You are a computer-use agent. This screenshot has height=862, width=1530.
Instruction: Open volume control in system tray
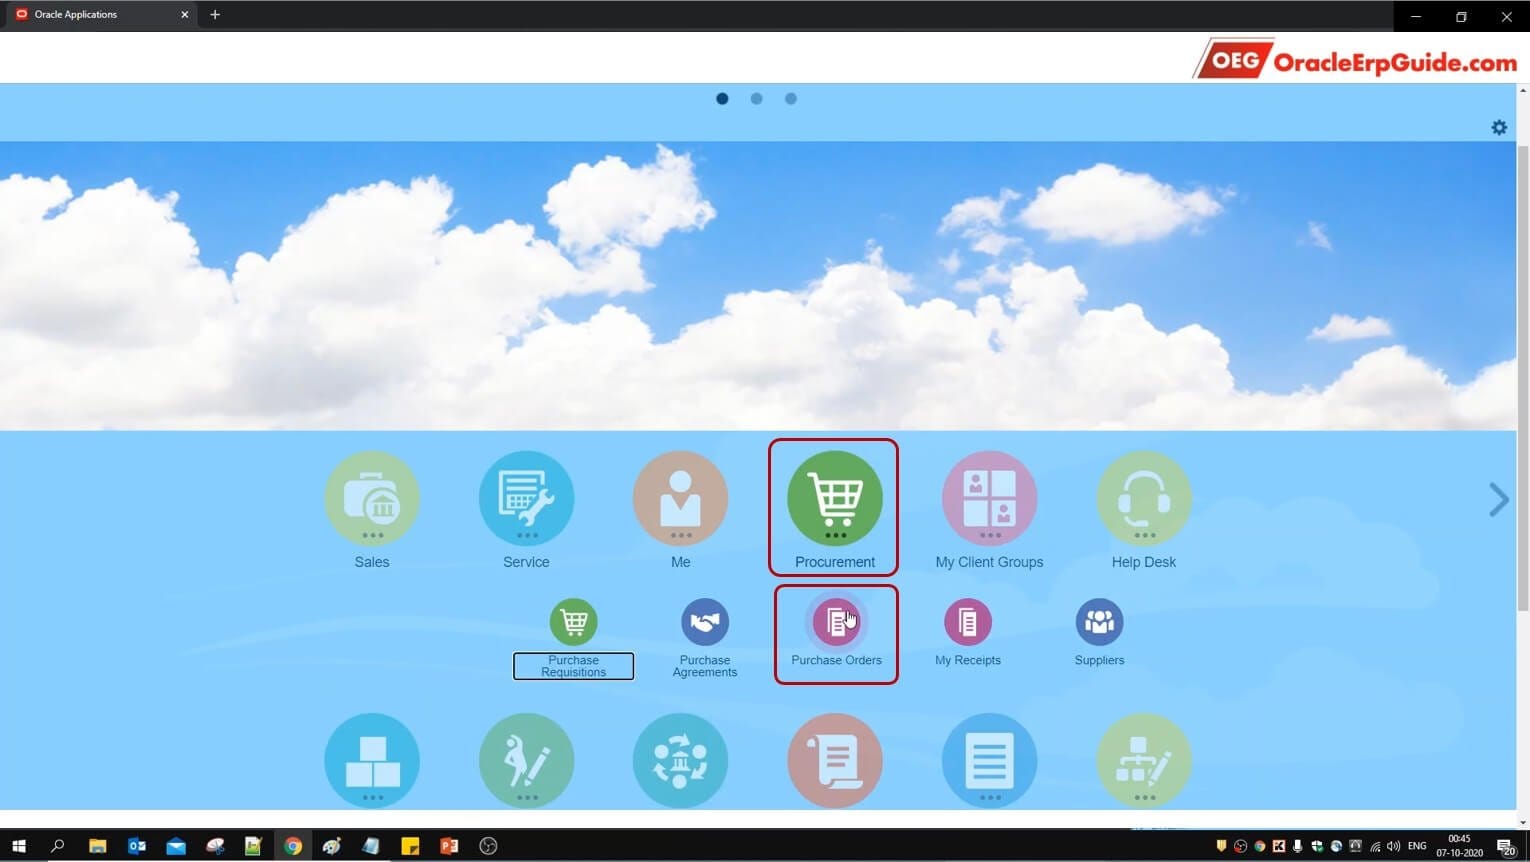(x=1393, y=846)
